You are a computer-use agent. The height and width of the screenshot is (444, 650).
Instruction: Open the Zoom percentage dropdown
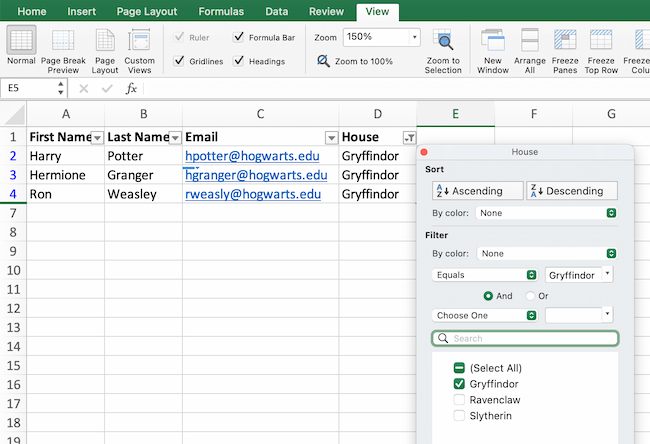(x=414, y=37)
